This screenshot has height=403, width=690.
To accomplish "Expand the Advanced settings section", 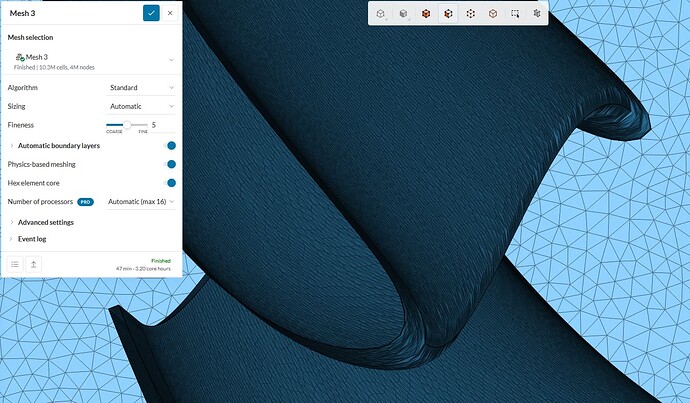I will tap(12, 222).
